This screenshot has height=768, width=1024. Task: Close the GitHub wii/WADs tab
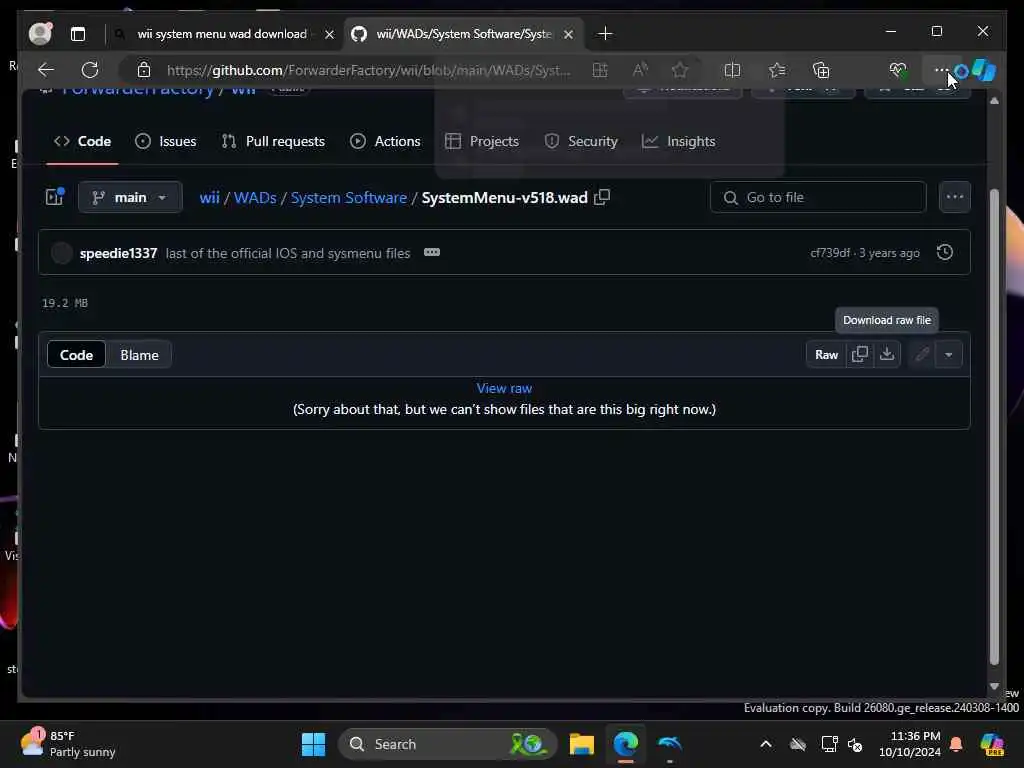[568, 34]
